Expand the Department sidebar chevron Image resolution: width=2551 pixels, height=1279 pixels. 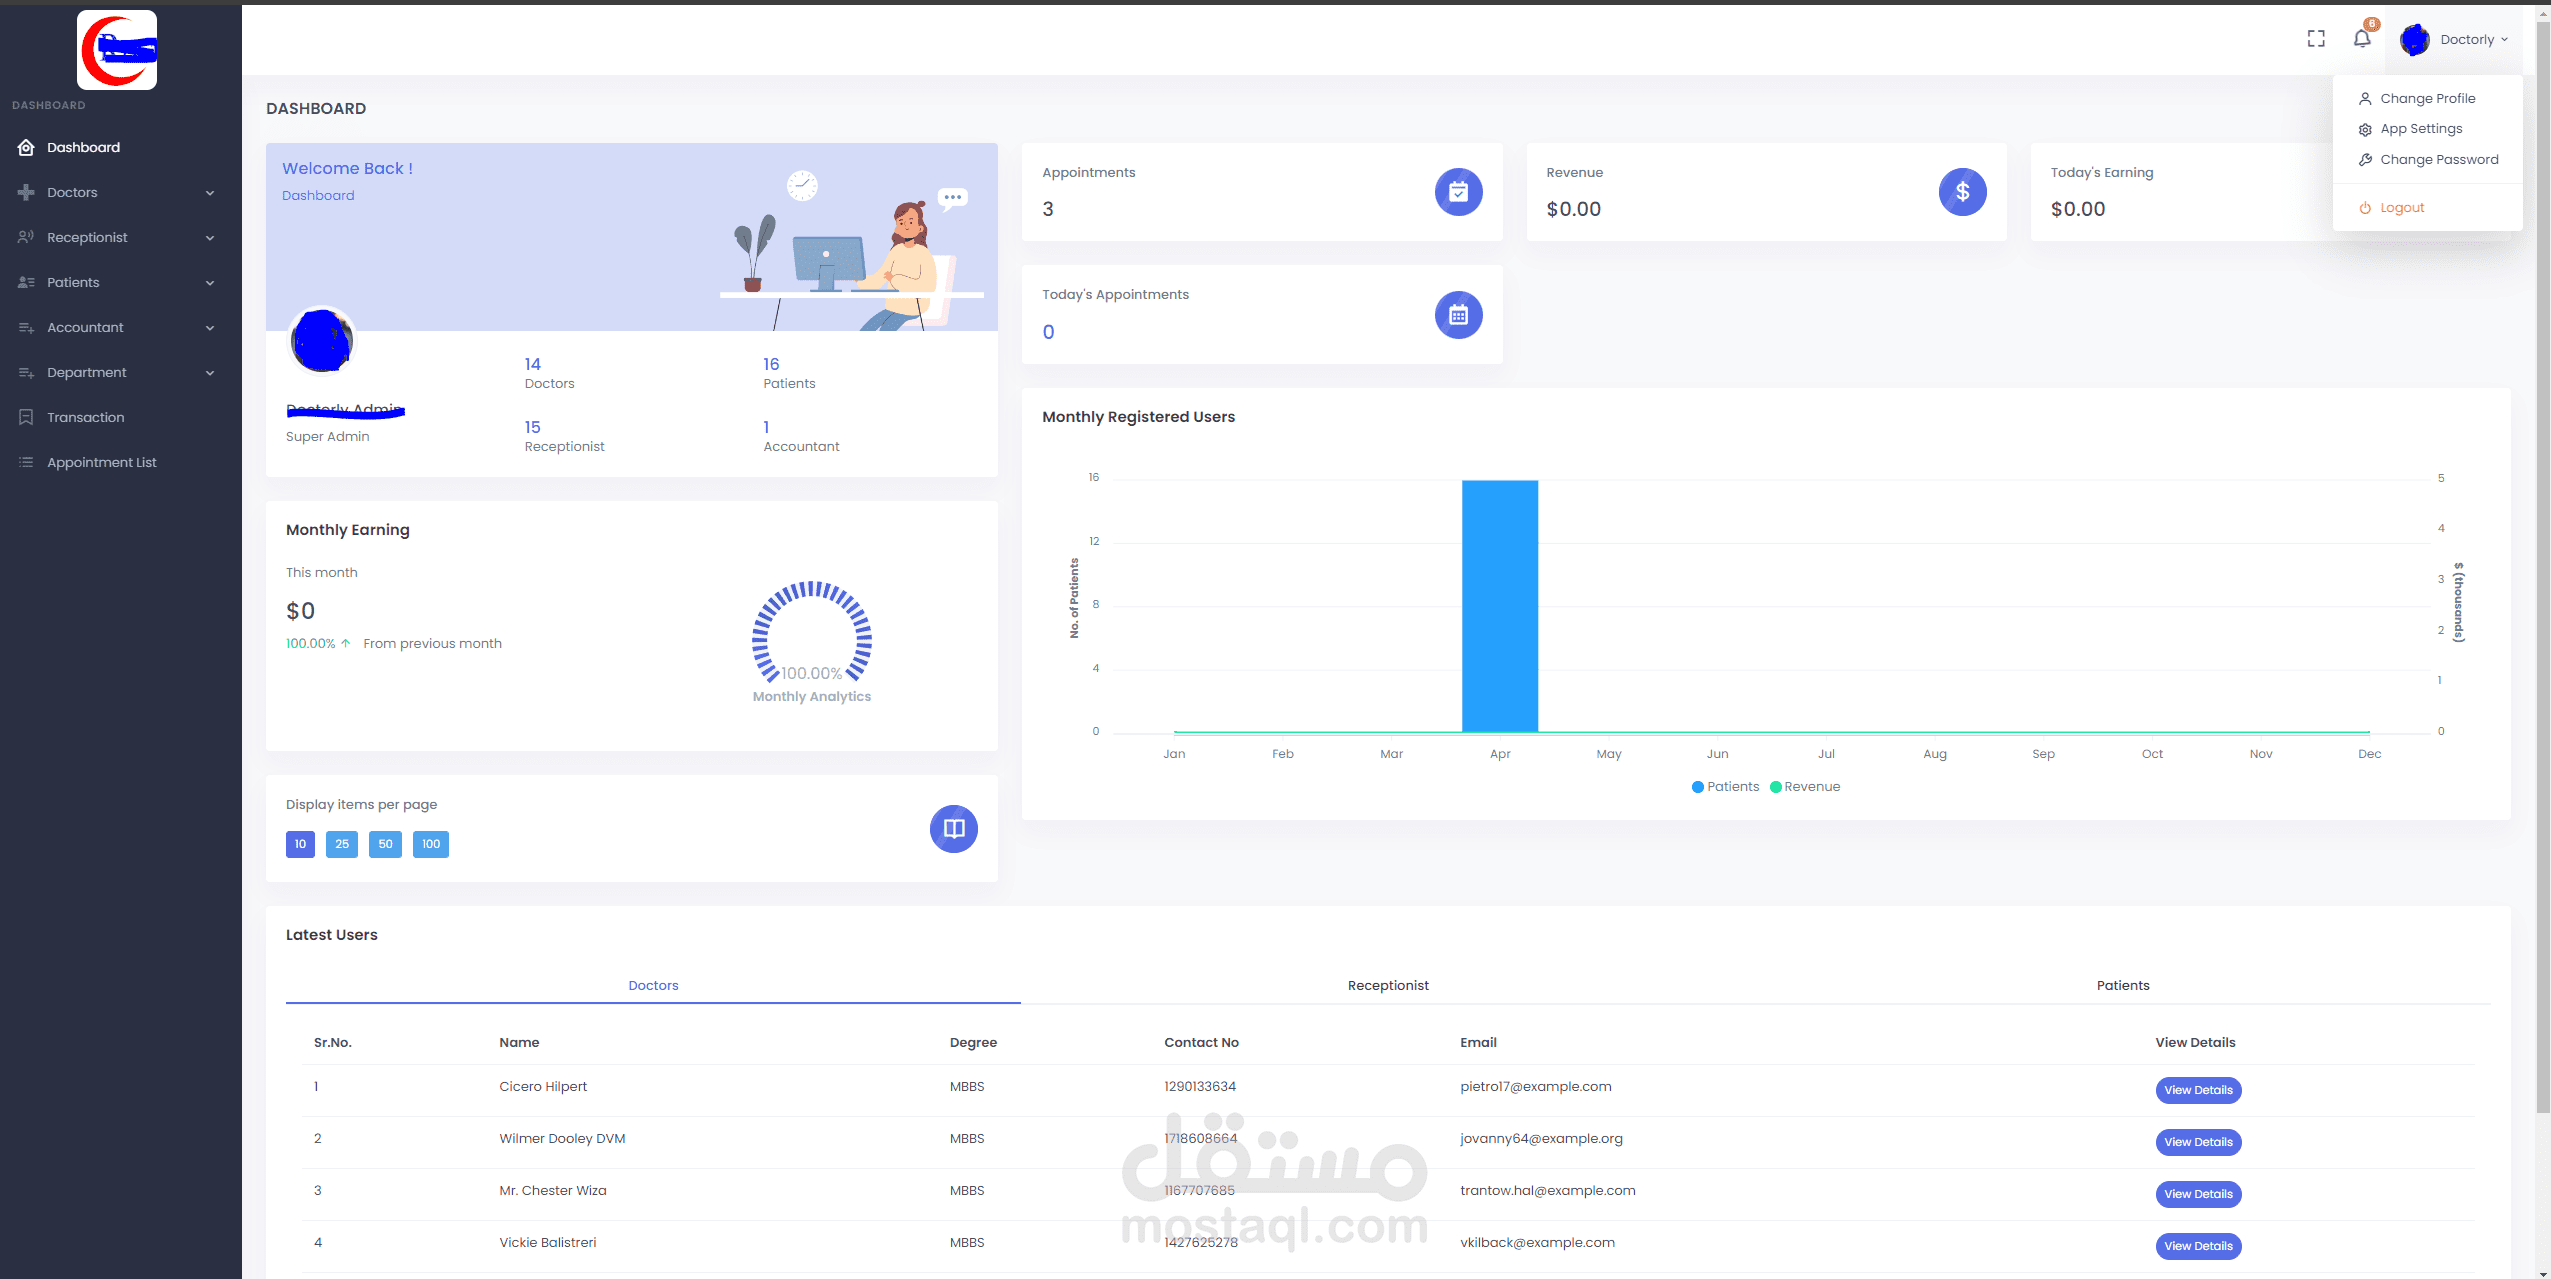pyautogui.click(x=210, y=373)
